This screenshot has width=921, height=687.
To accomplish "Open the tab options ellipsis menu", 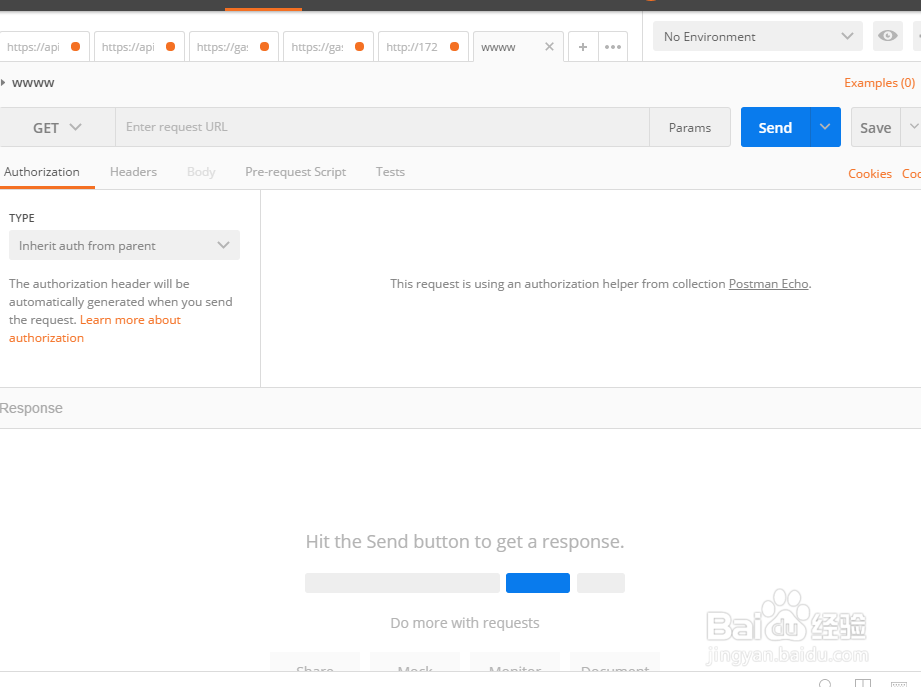I will point(613,47).
